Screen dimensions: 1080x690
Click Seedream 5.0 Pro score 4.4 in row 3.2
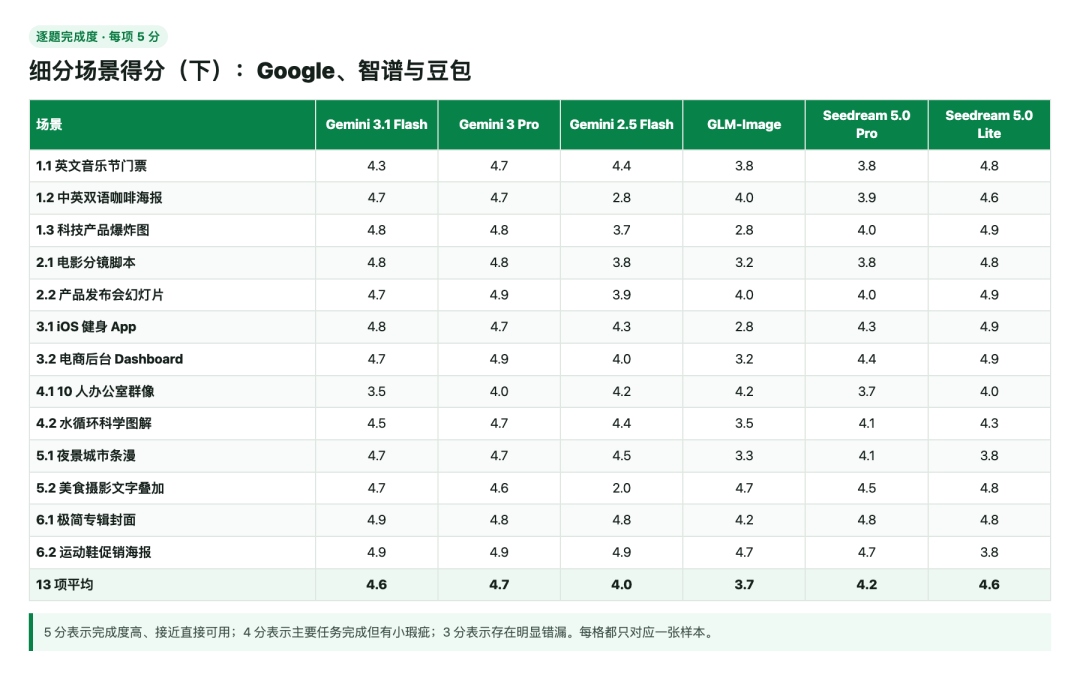tap(866, 359)
